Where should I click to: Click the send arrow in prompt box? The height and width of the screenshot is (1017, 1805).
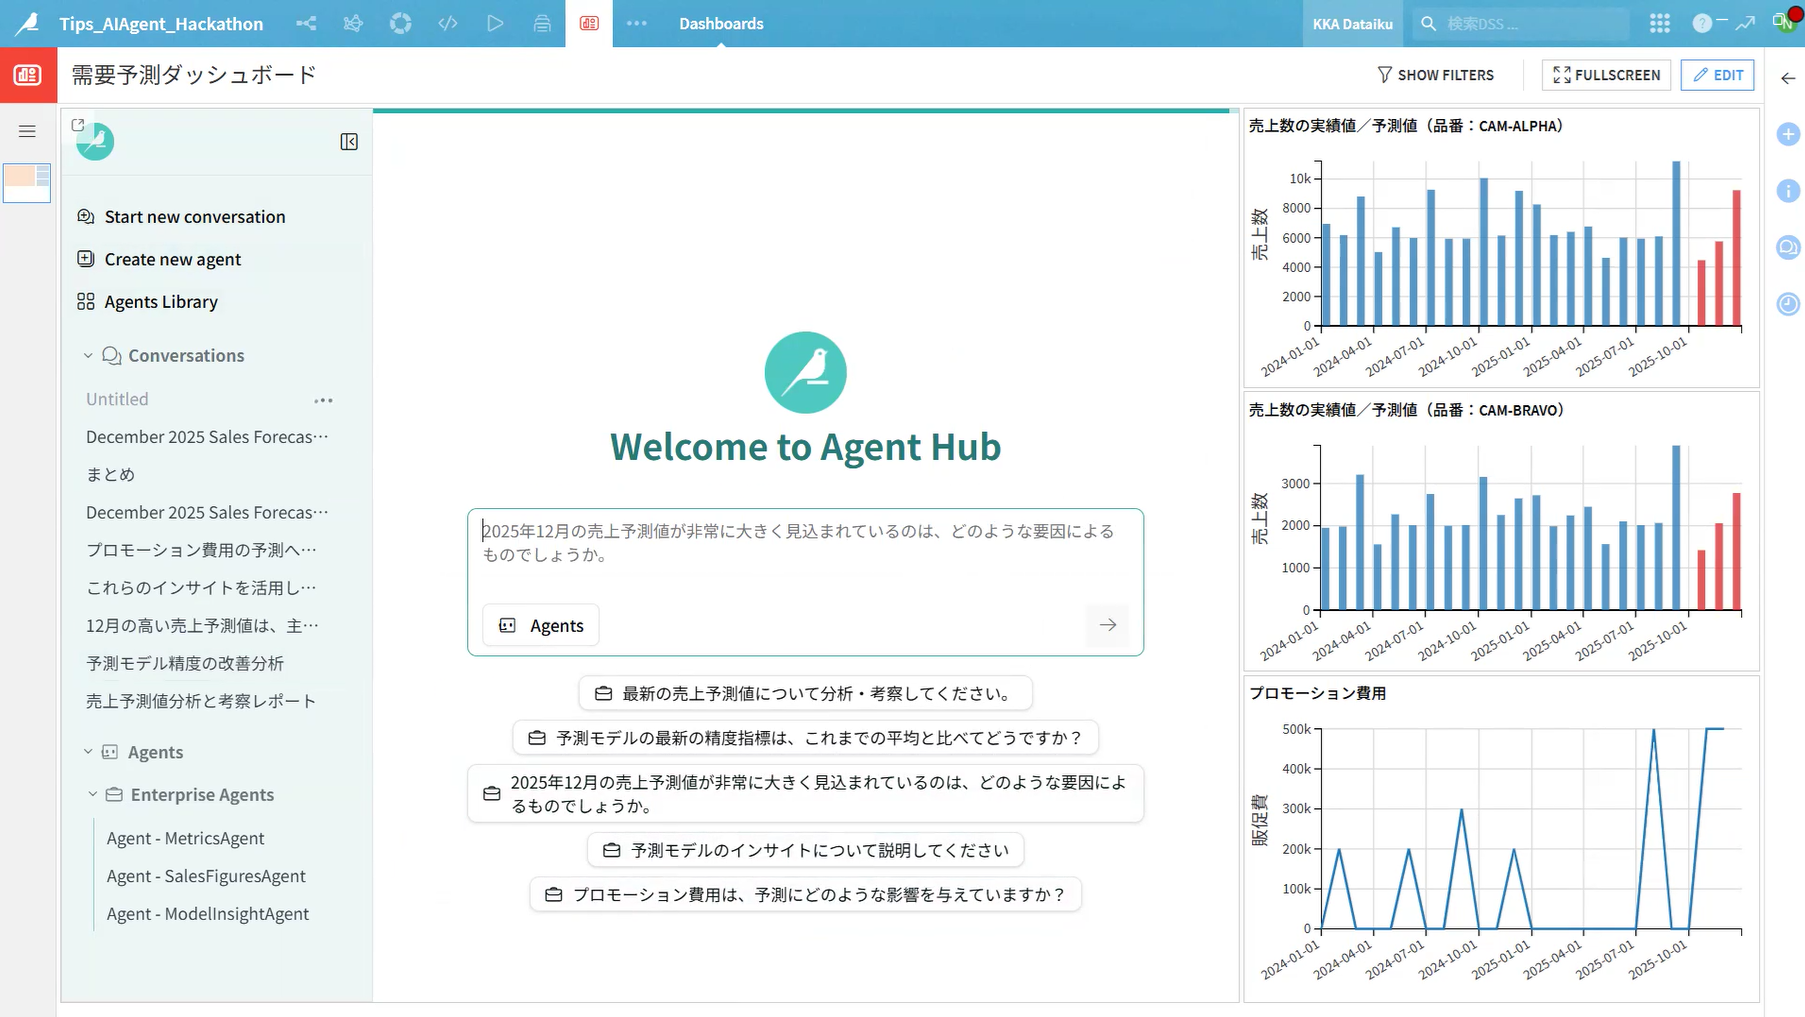[1107, 625]
